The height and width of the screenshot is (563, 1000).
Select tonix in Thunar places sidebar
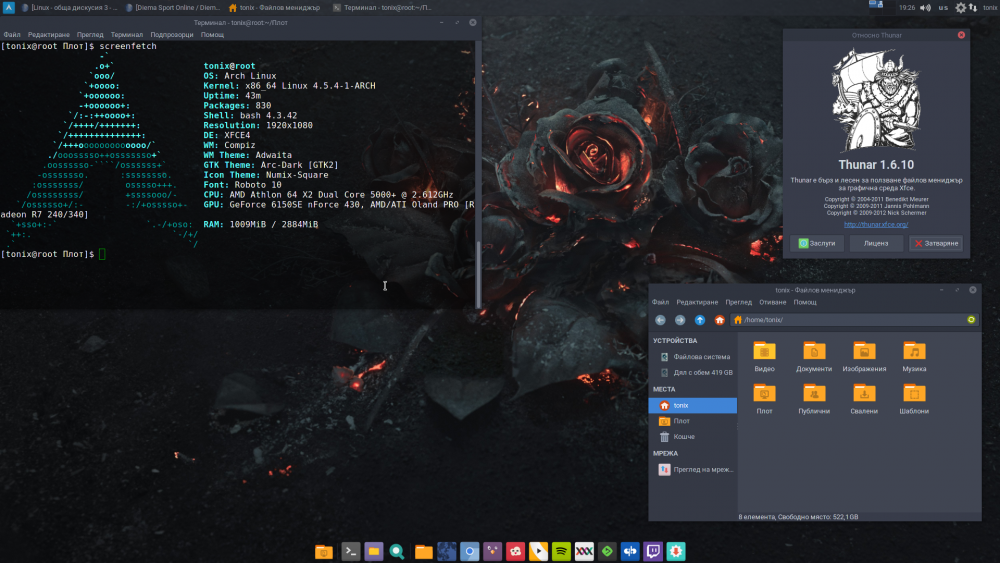693,405
